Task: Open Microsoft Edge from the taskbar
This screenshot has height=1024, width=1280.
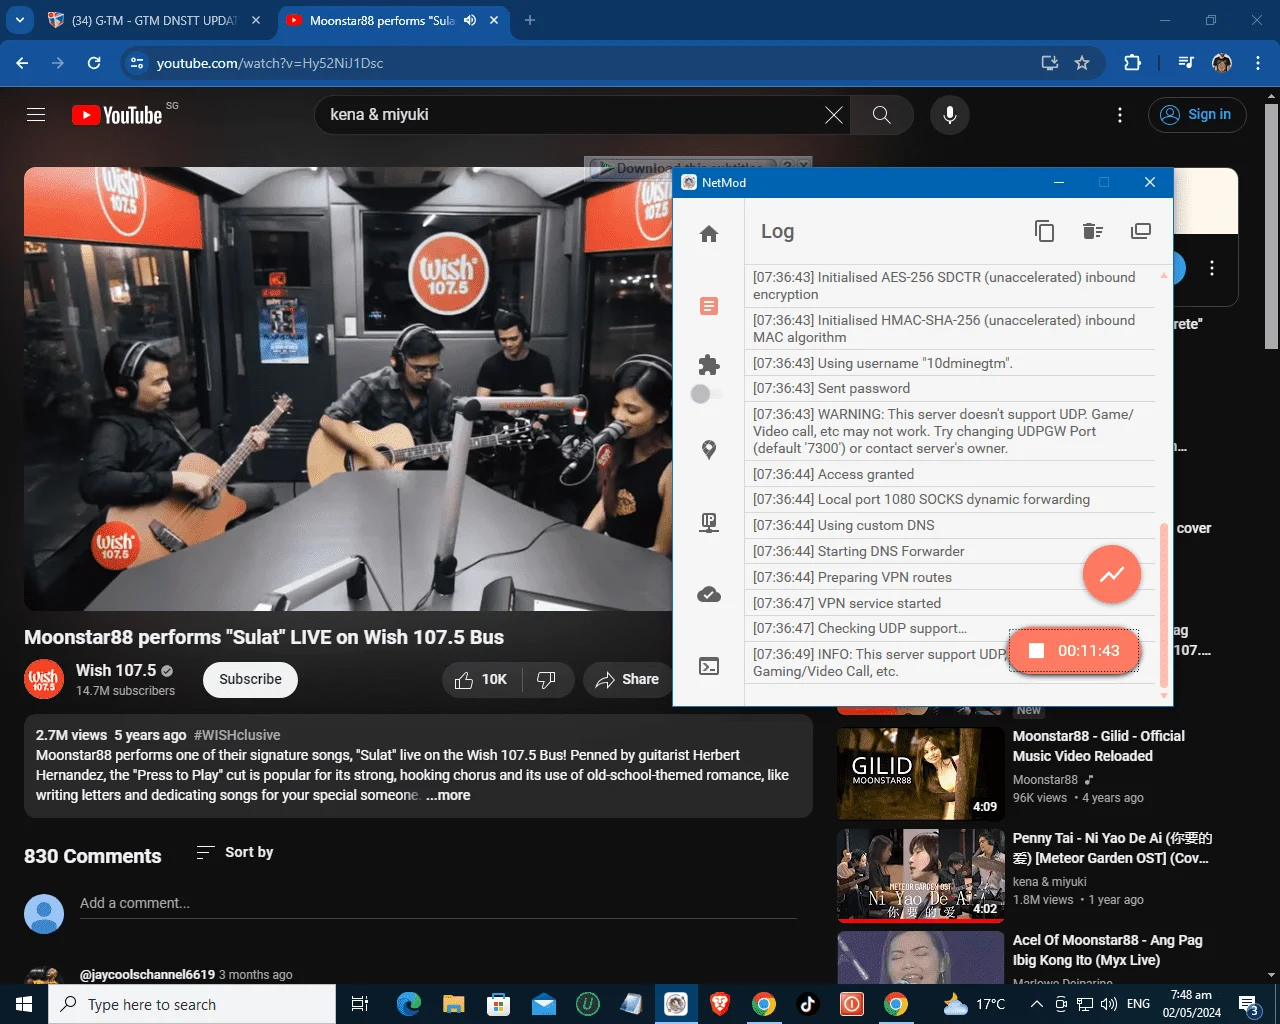Action: pyautogui.click(x=408, y=1004)
